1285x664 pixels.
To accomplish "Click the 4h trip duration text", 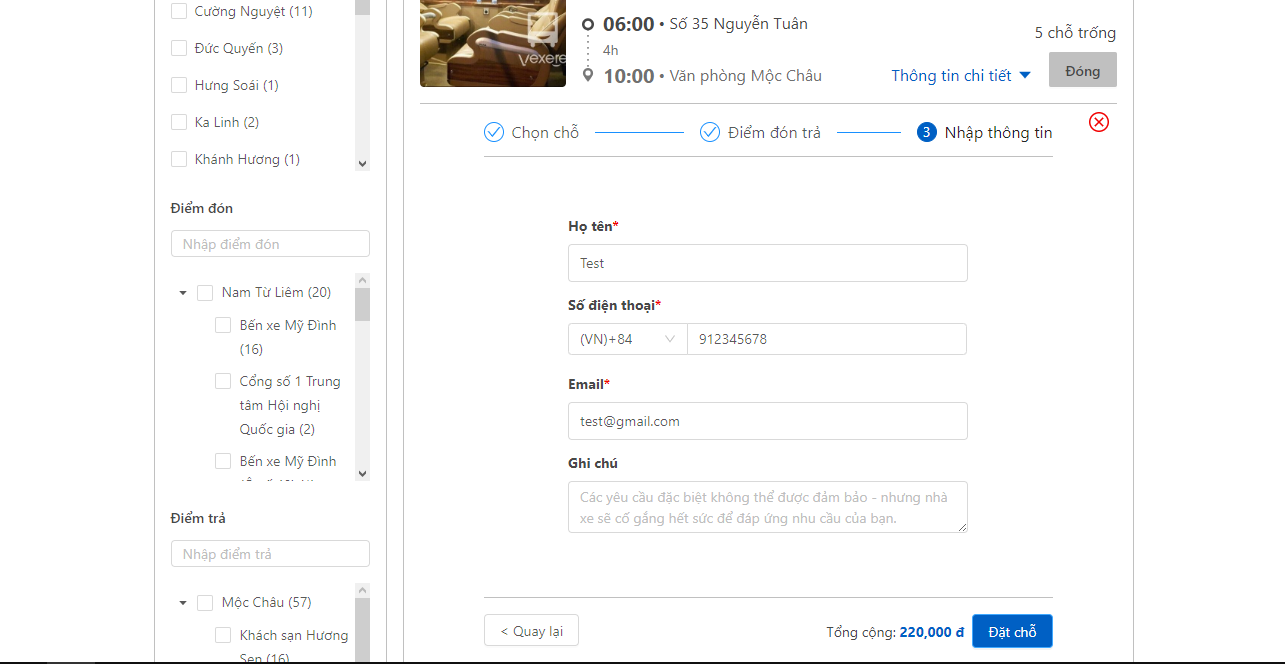I will (611, 50).
